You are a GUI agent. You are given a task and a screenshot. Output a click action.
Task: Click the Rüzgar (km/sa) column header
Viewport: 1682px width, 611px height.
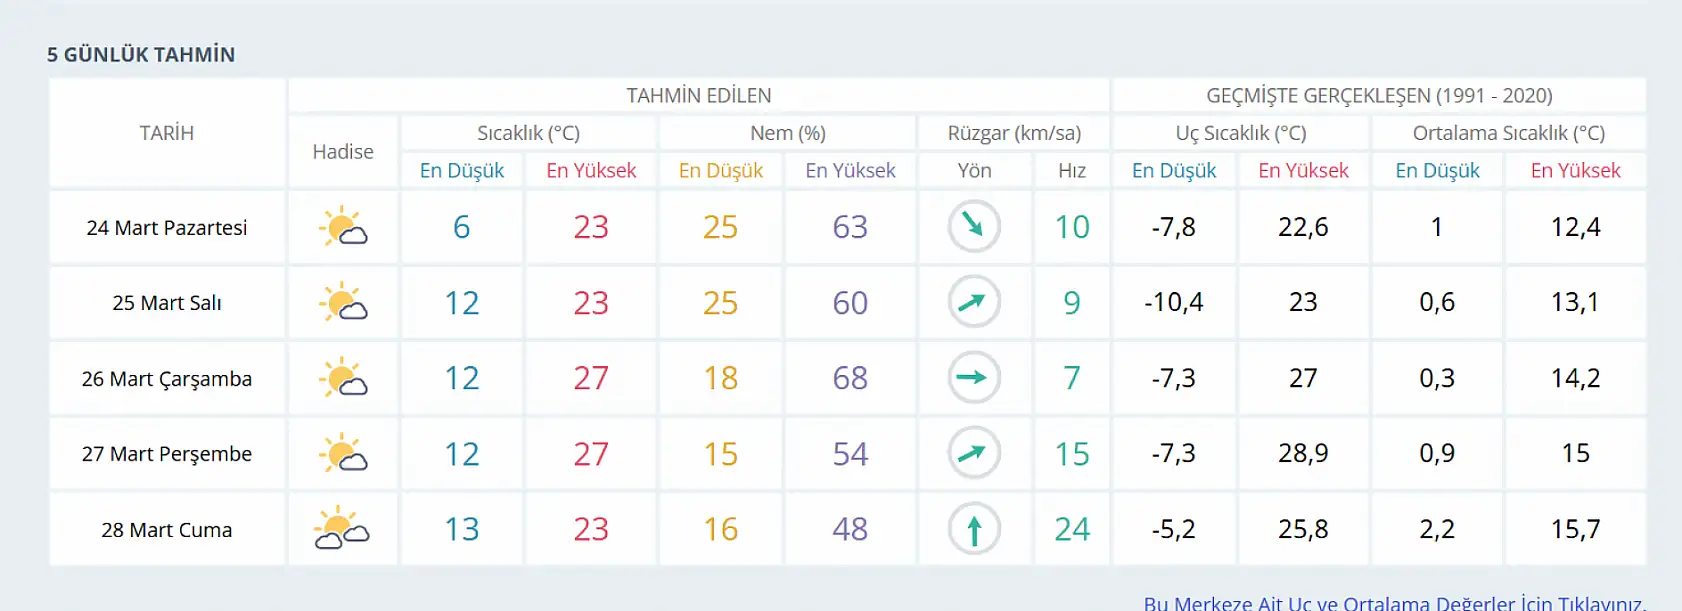(x=1014, y=133)
